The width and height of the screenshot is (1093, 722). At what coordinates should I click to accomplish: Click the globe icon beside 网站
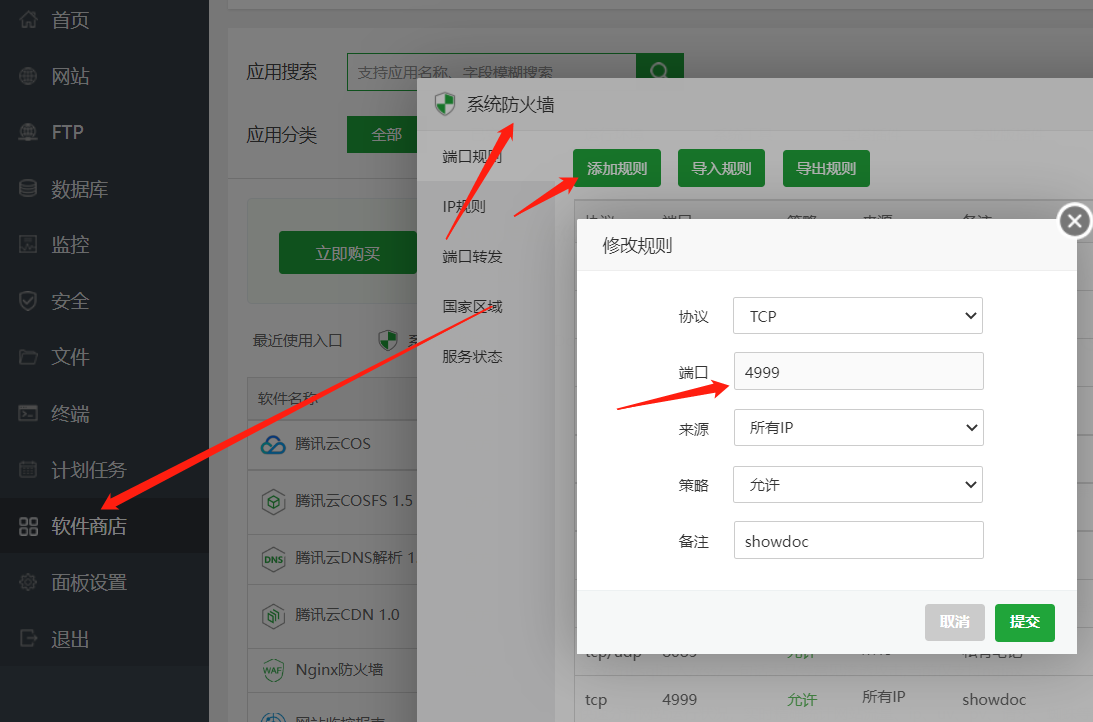(28, 76)
